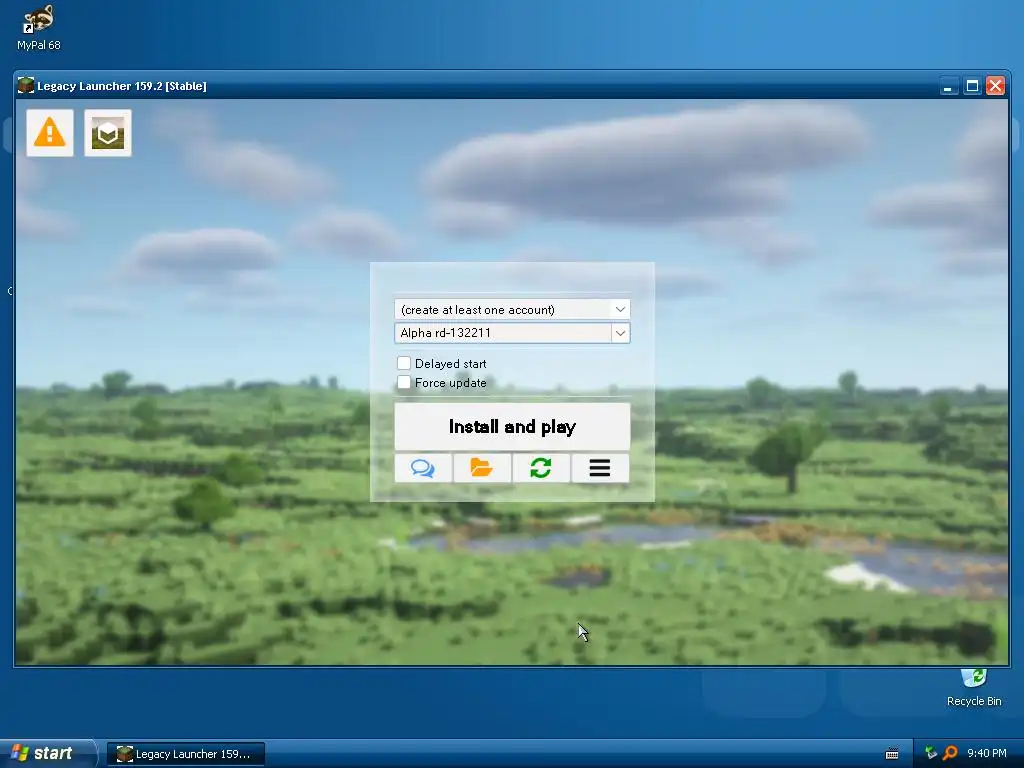Click the magnifier search tray icon
The image size is (1024, 768).
click(950, 753)
